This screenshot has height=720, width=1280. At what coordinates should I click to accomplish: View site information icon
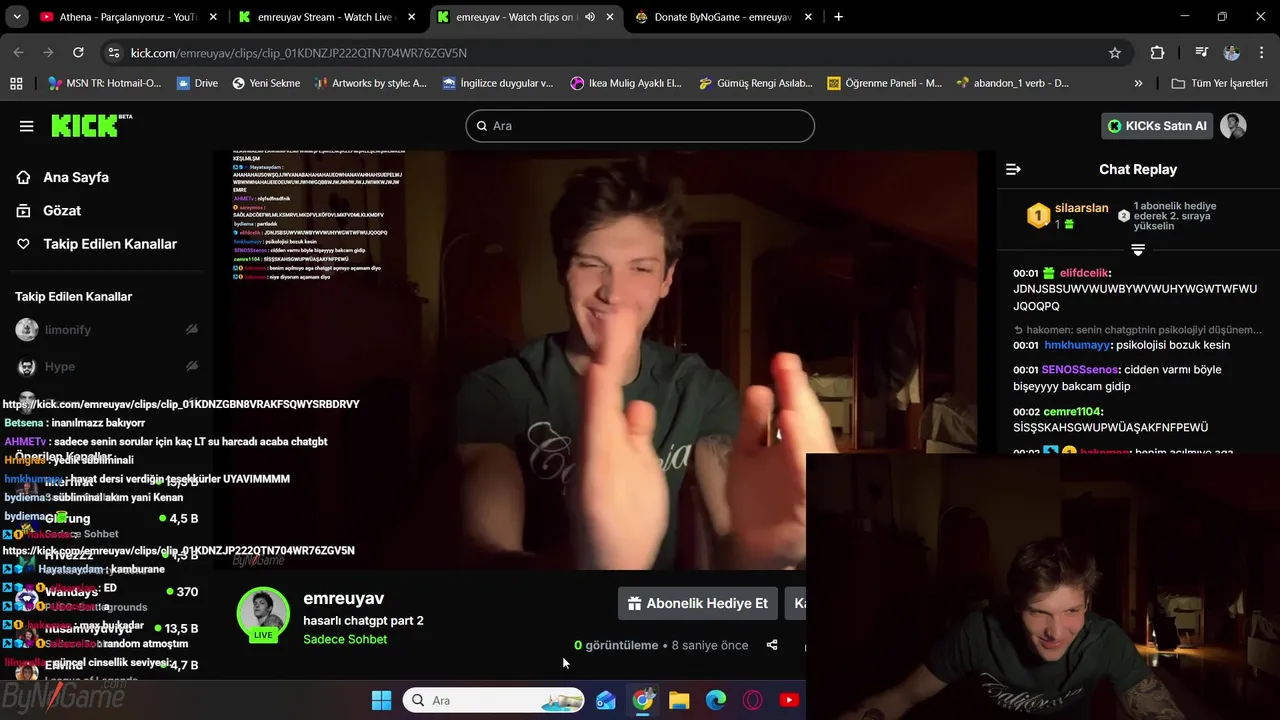(x=114, y=53)
